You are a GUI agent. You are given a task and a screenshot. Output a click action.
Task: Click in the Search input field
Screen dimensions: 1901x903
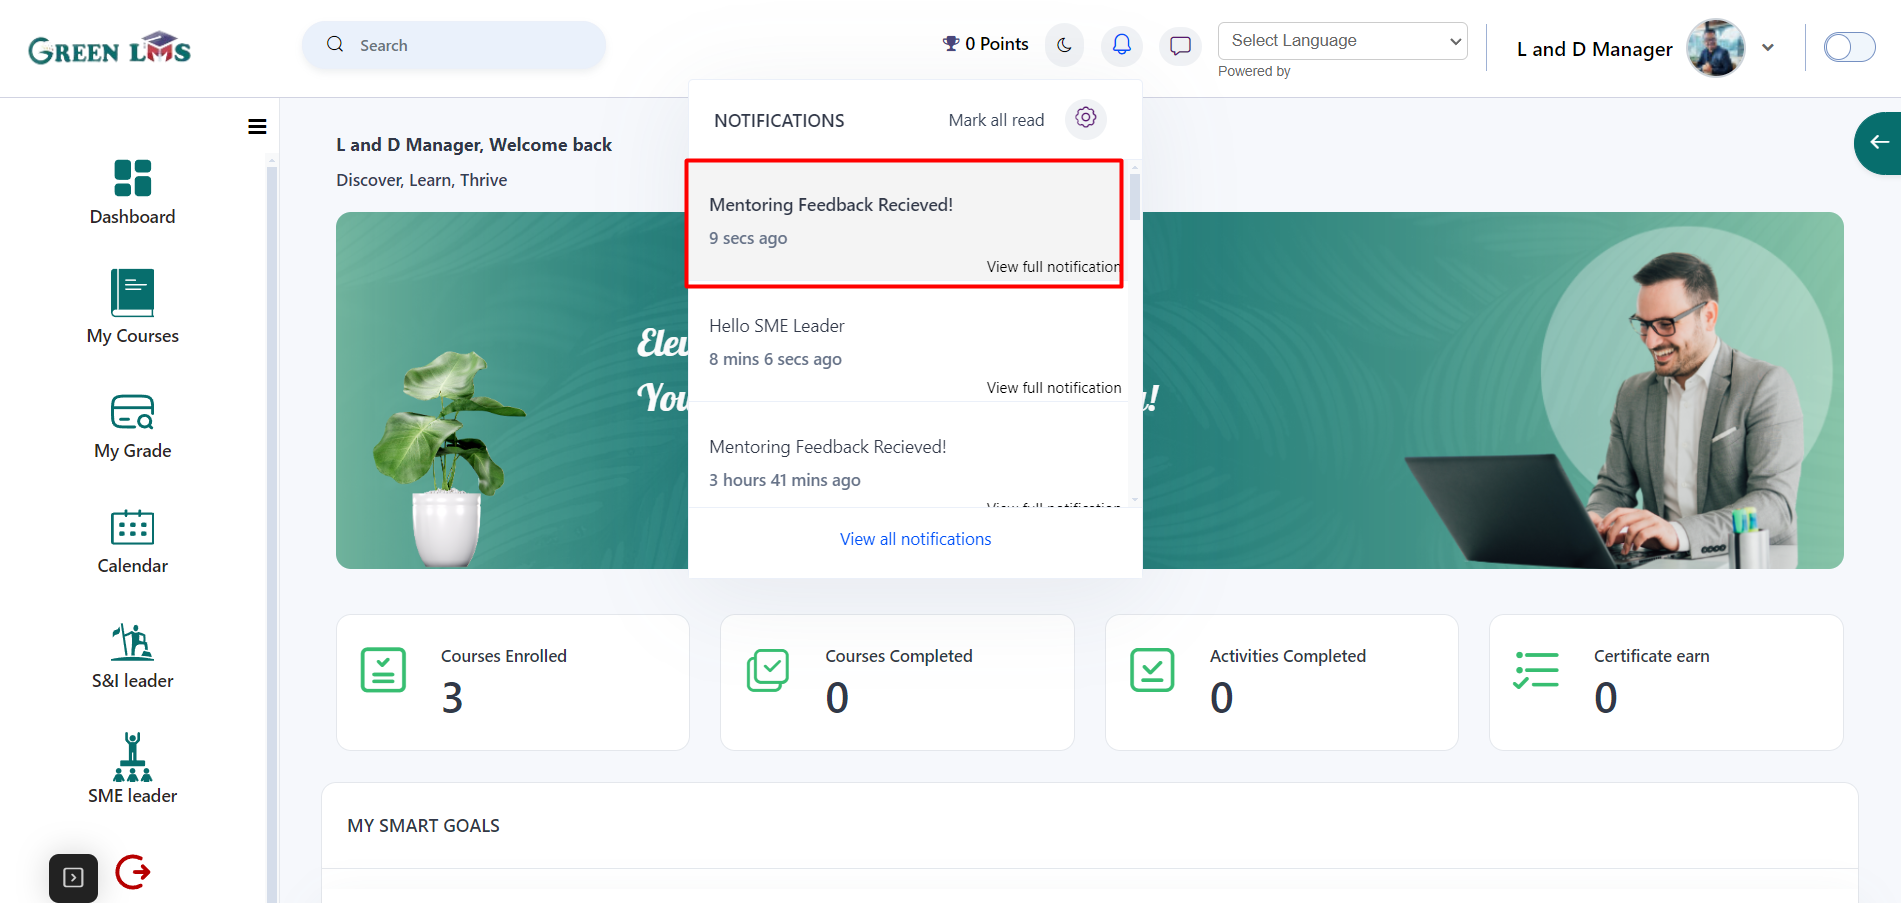pyautogui.click(x=454, y=45)
